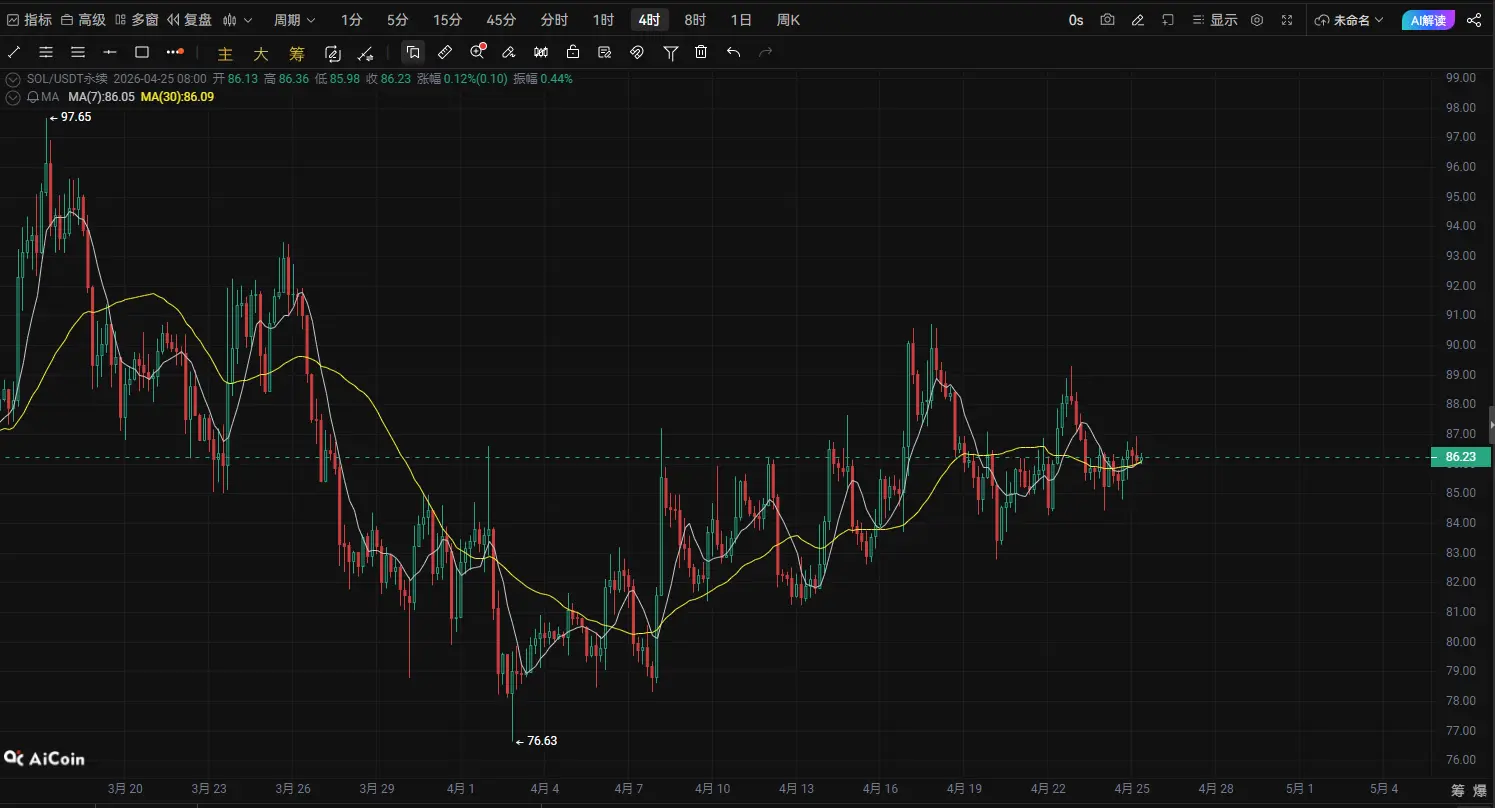This screenshot has width=1495, height=808.
Task: Enter fullscreen chart mode
Action: coord(1287,20)
